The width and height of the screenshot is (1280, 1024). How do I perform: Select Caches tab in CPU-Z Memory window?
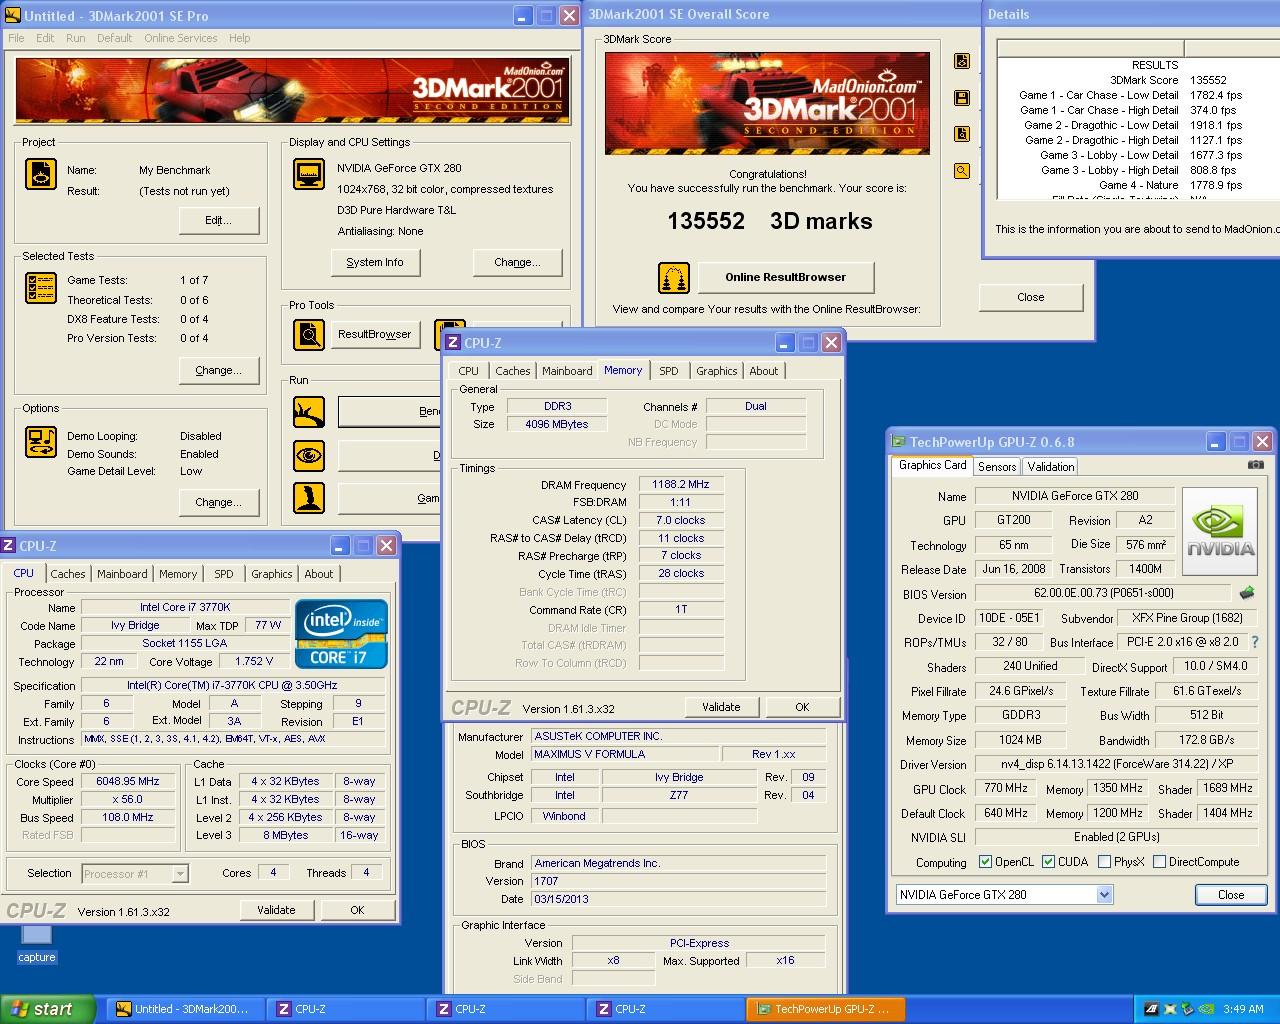pos(513,371)
